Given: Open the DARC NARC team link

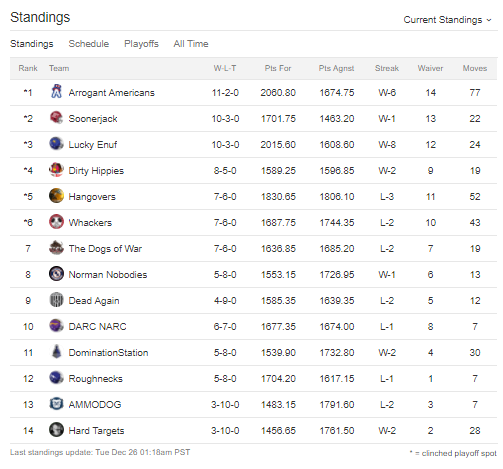Looking at the screenshot, I should 97,326.
